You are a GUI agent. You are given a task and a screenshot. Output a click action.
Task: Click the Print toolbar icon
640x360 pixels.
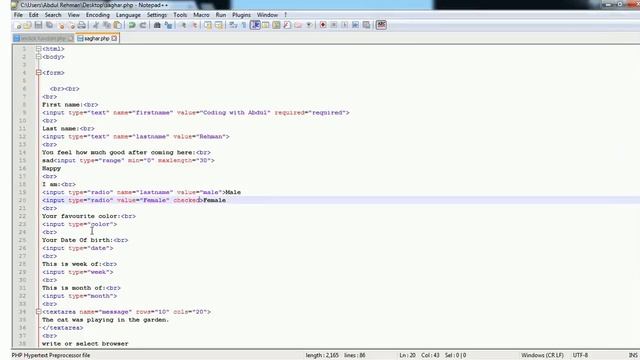coord(82,25)
